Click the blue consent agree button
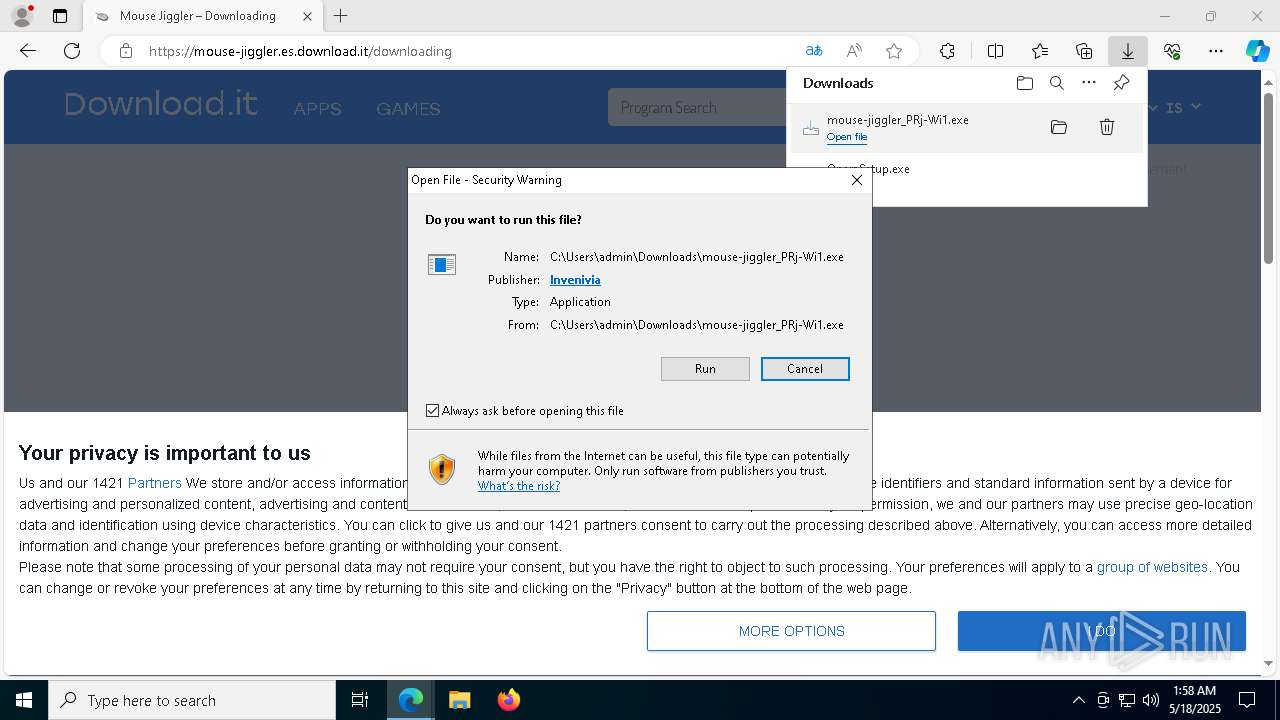1280x720 pixels. 1102,631
